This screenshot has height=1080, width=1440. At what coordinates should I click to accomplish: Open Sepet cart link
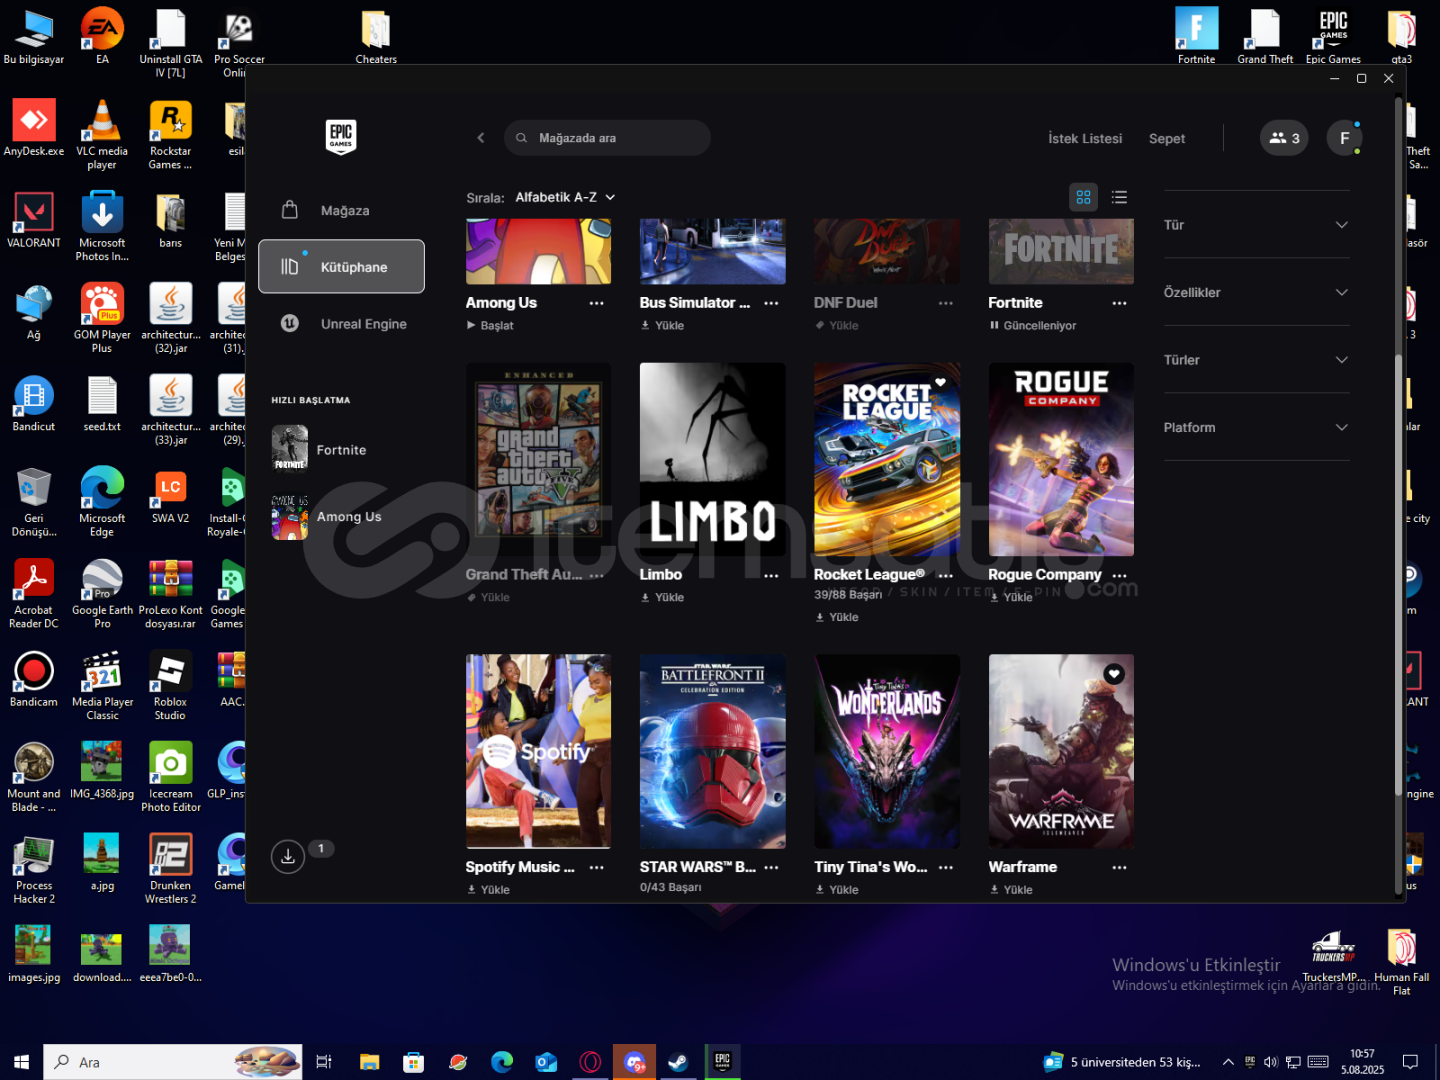pyautogui.click(x=1167, y=138)
